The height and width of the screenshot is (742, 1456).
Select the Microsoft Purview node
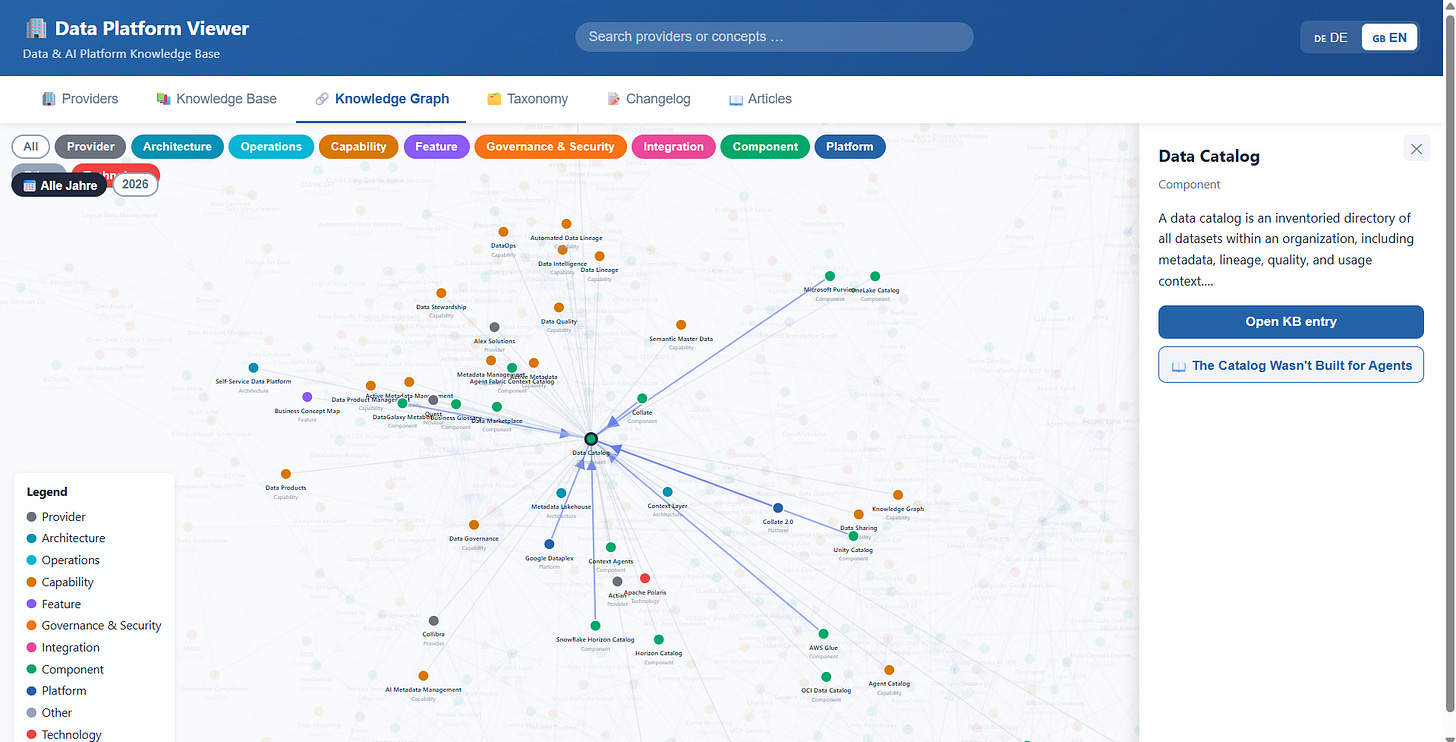pos(830,276)
